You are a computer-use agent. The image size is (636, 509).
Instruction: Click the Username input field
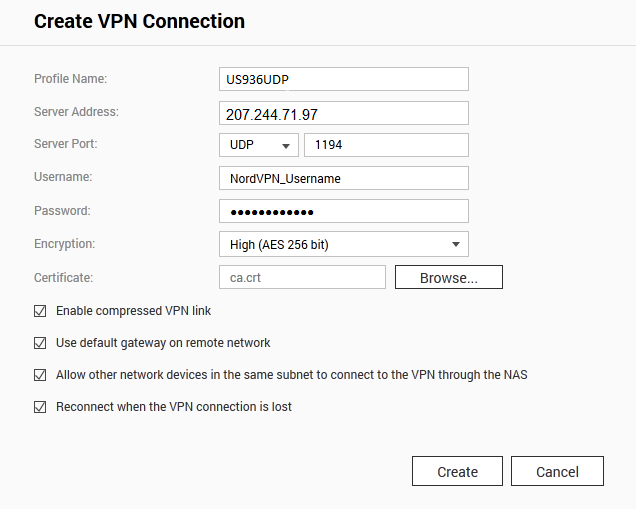pos(343,178)
